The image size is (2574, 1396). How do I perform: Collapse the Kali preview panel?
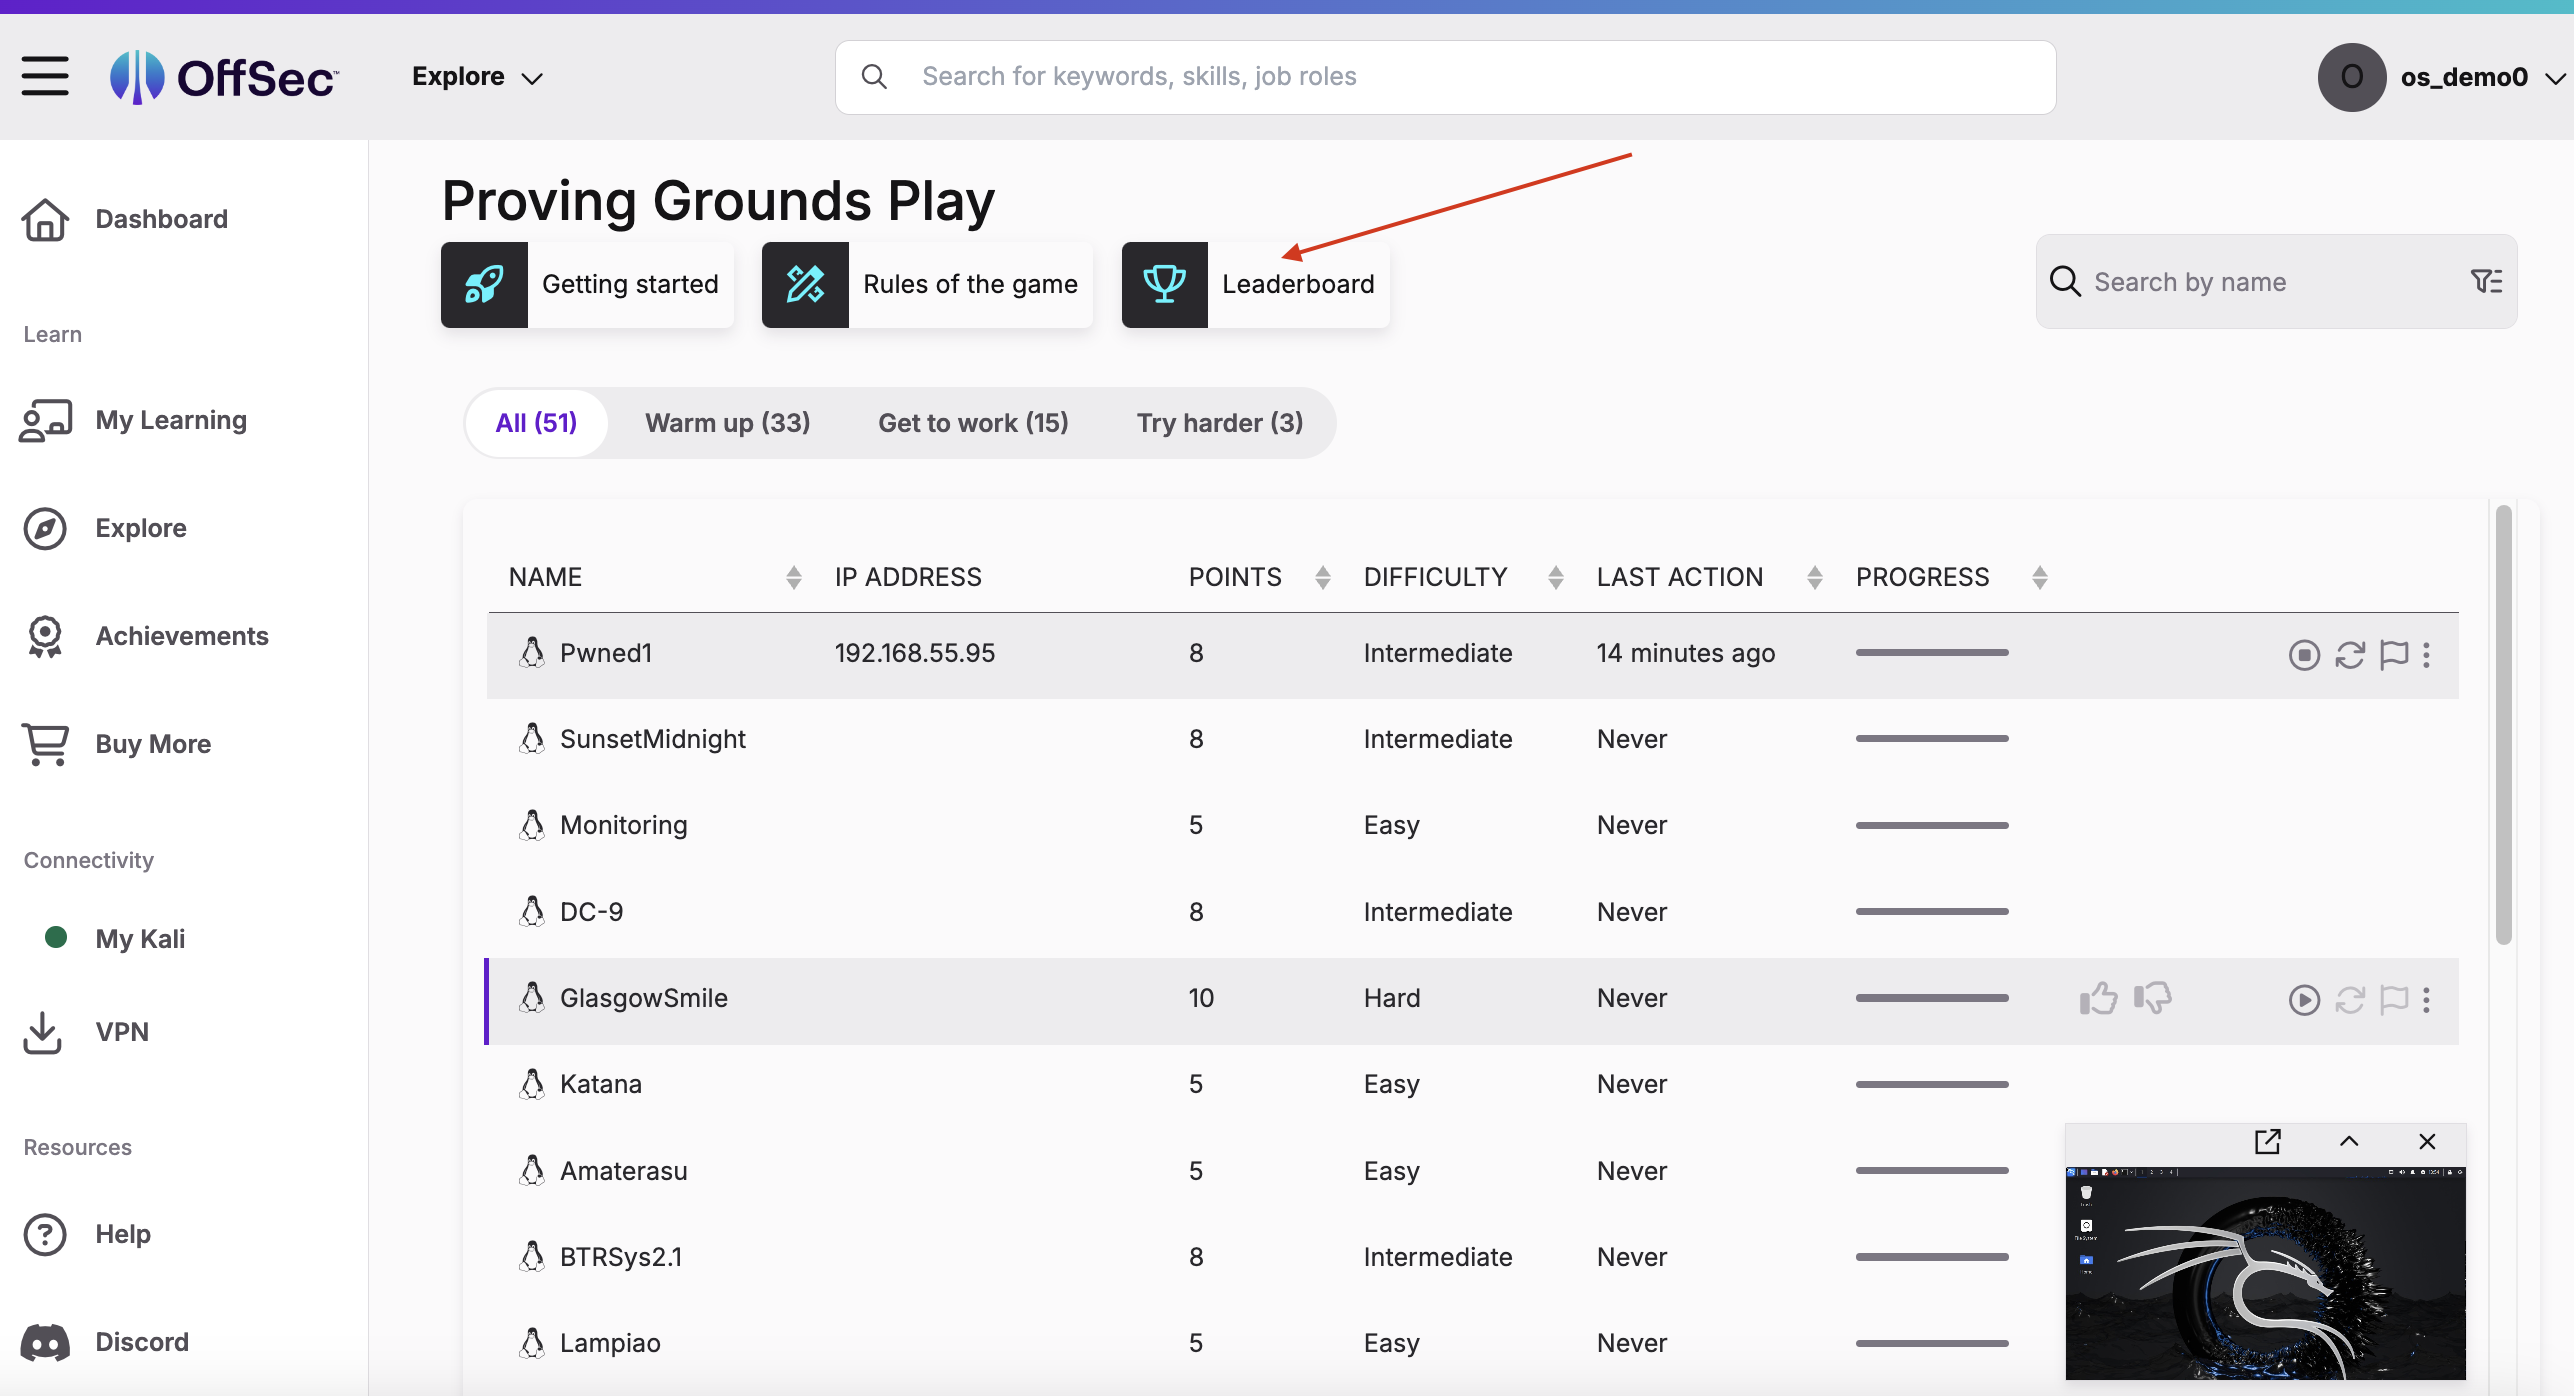[2349, 1141]
